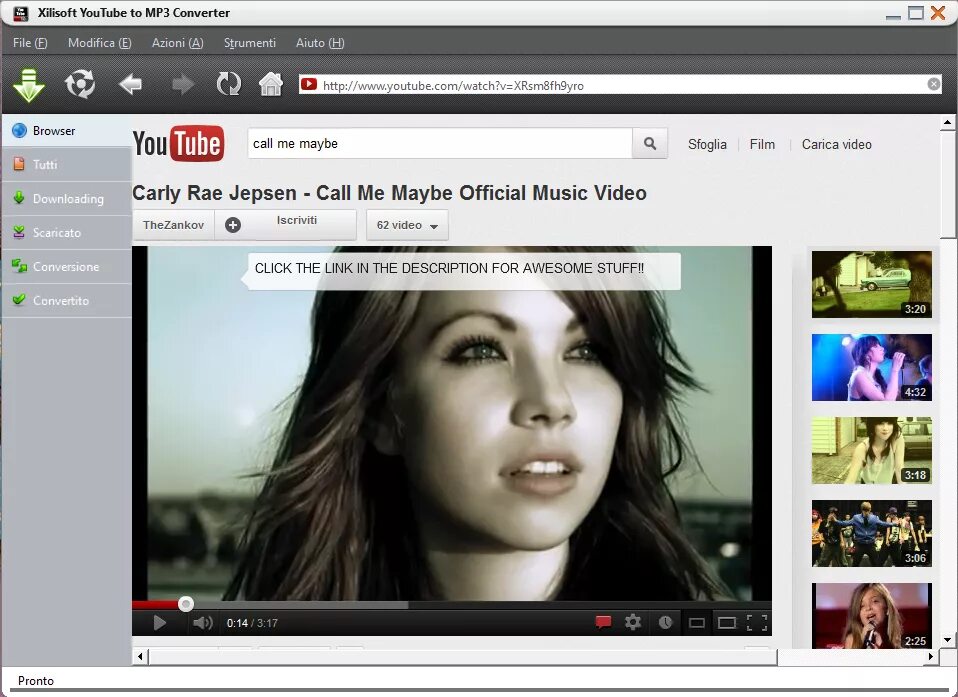This screenshot has width=958, height=697.
Task: Open video settings gear
Action: (x=633, y=622)
